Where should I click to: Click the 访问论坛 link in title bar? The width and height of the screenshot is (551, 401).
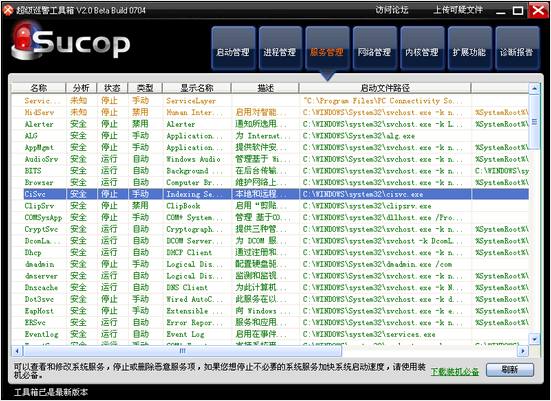coord(391,10)
